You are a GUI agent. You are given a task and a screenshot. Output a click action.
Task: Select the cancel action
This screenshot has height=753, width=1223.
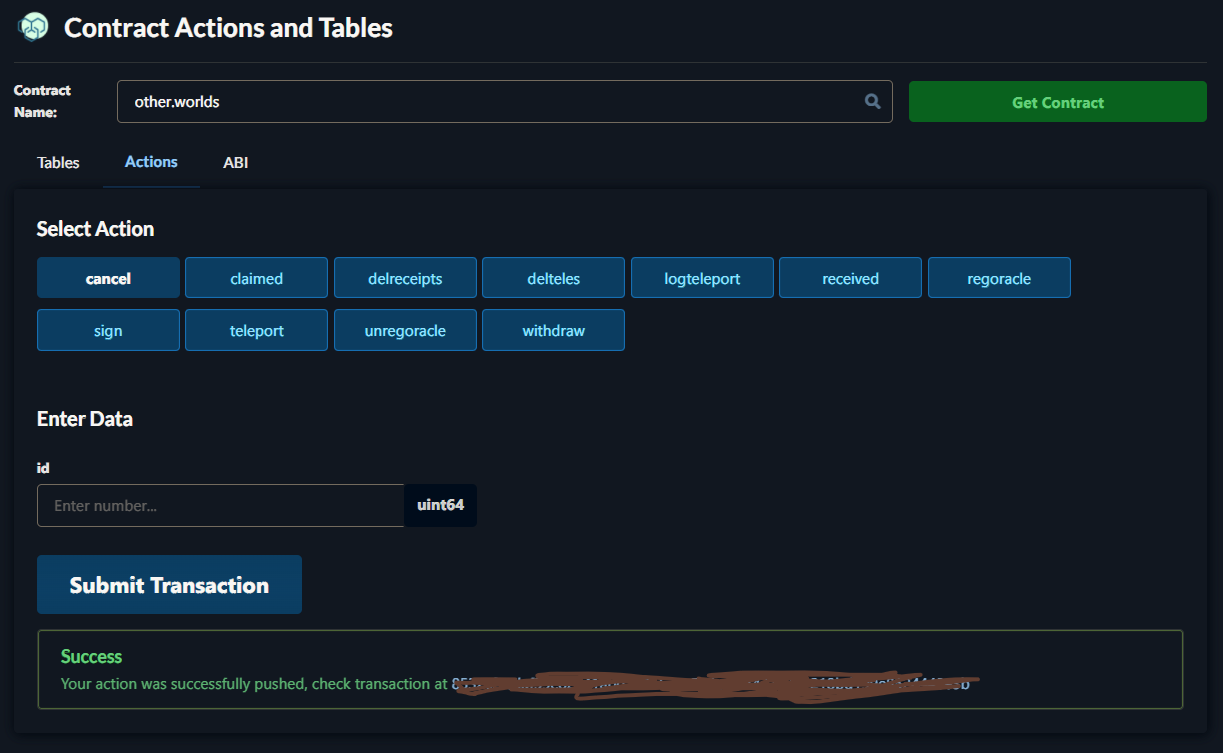click(108, 278)
